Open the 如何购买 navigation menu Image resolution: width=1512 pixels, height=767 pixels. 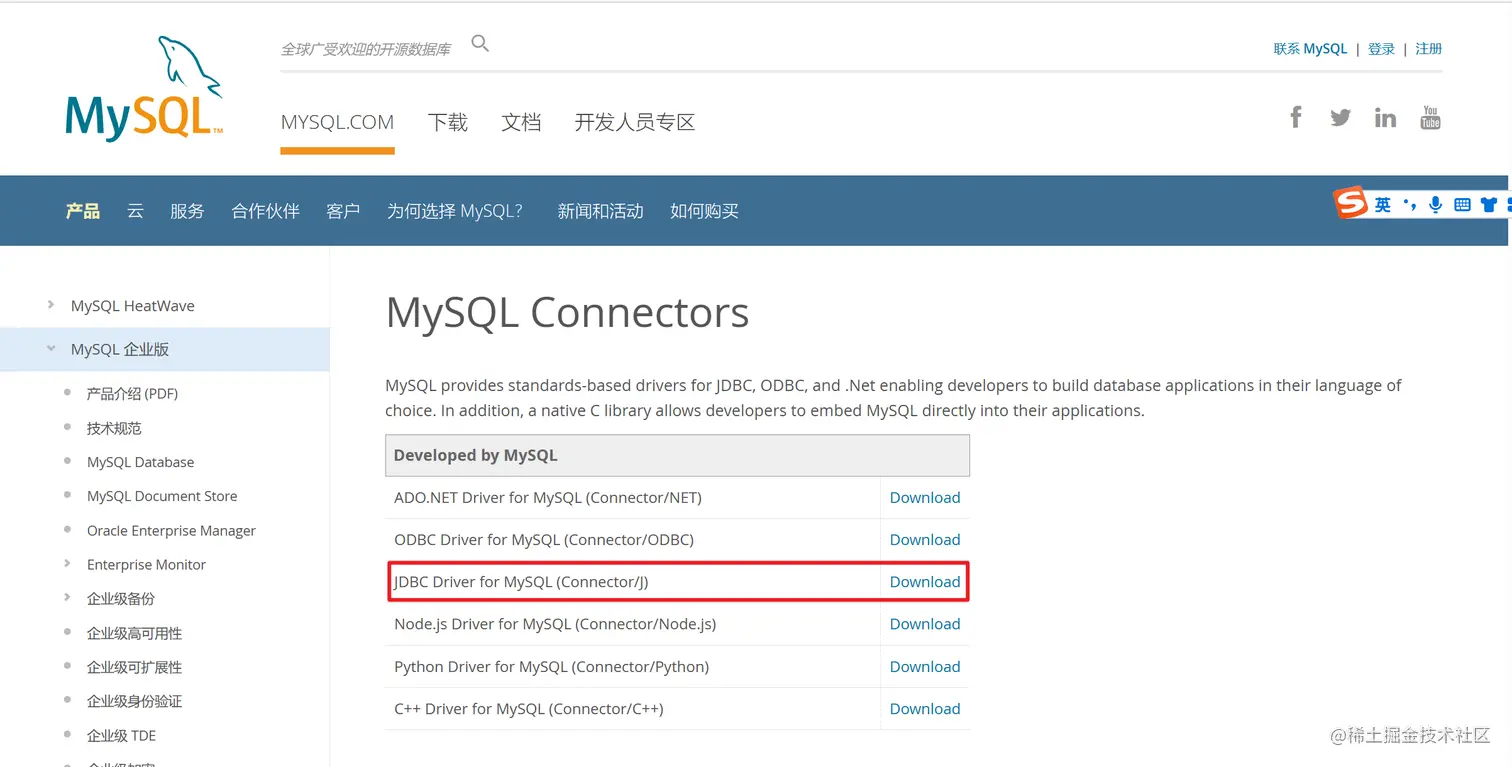[704, 211]
